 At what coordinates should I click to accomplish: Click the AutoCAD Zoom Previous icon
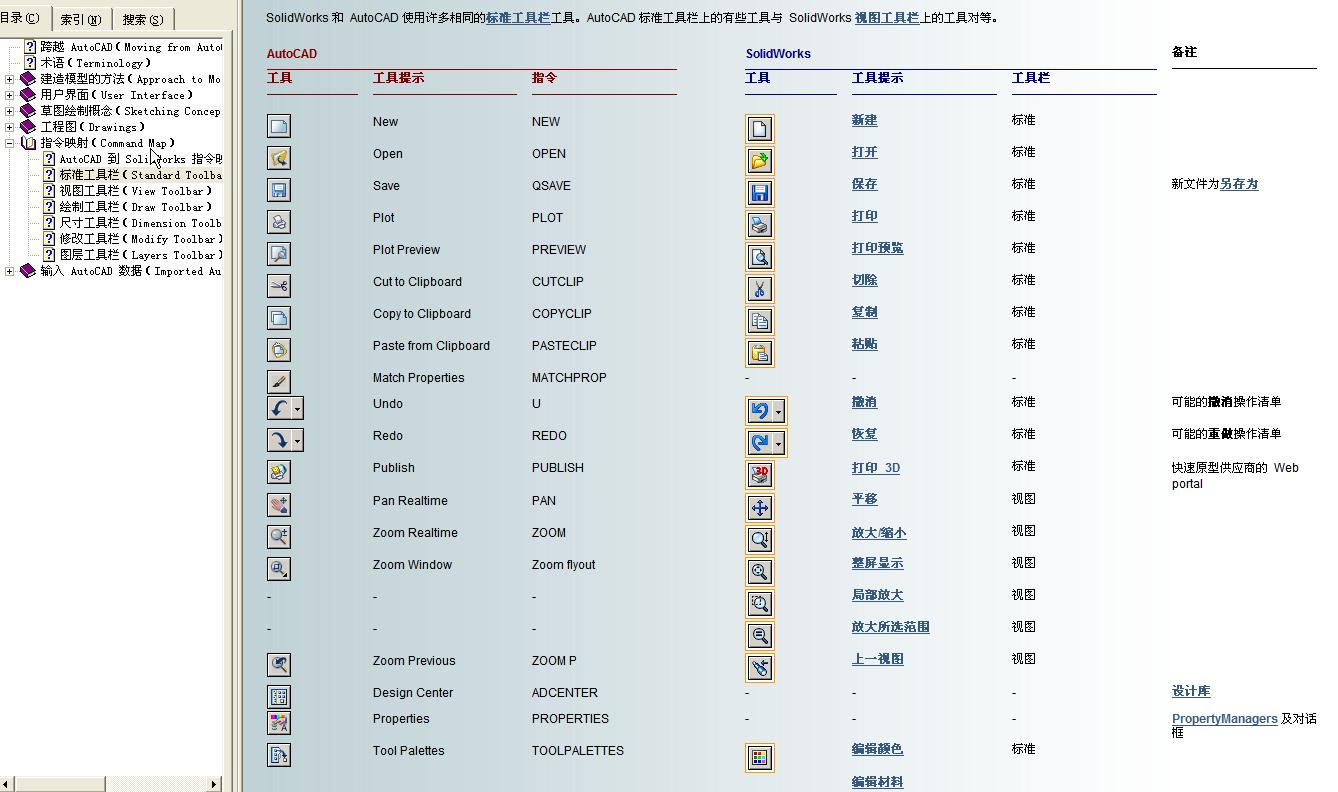[279, 665]
